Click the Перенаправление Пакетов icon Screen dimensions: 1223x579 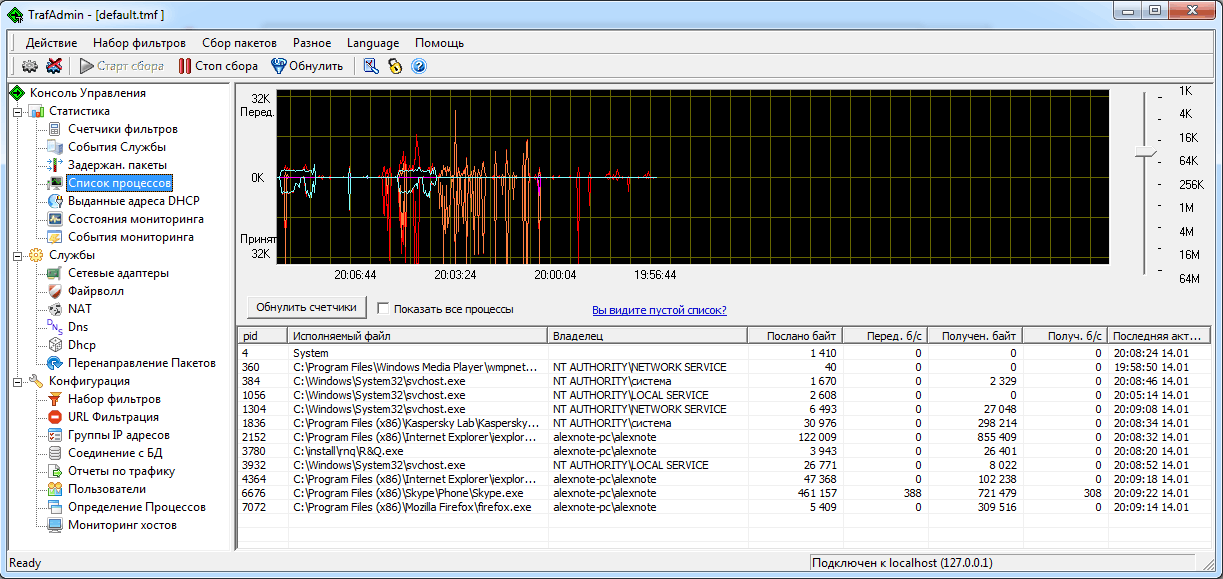(x=55, y=363)
